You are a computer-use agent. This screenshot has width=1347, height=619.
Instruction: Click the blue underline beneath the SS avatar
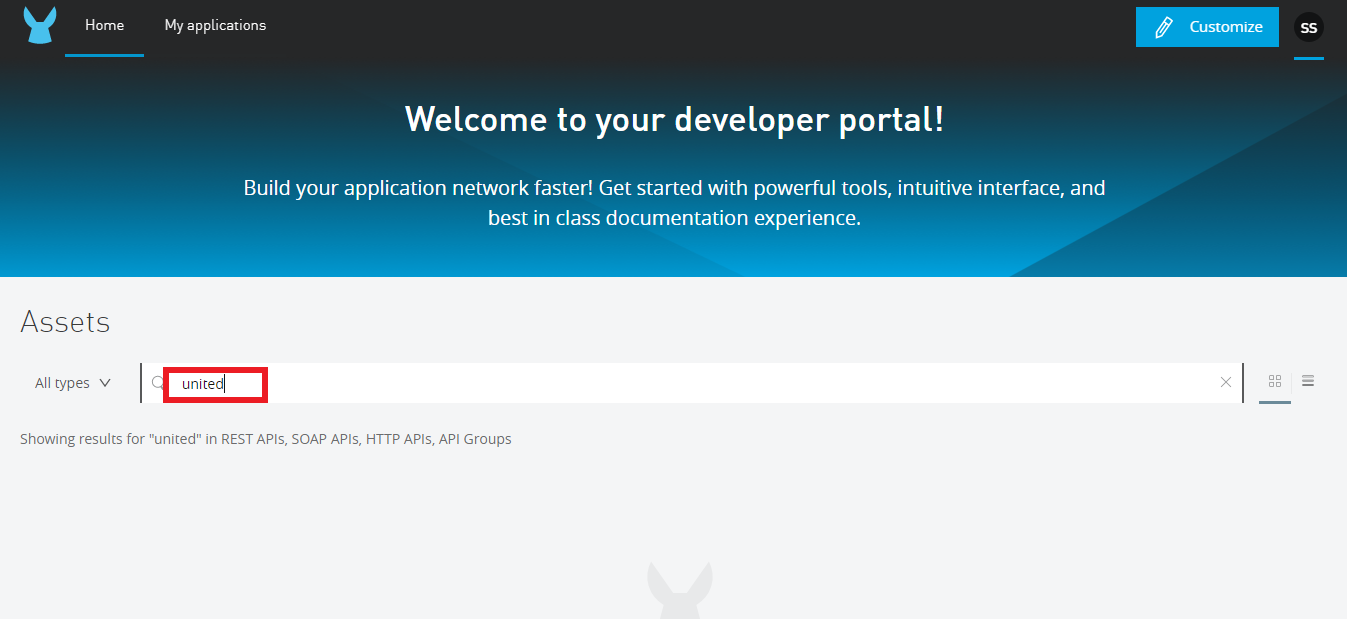click(x=1308, y=58)
